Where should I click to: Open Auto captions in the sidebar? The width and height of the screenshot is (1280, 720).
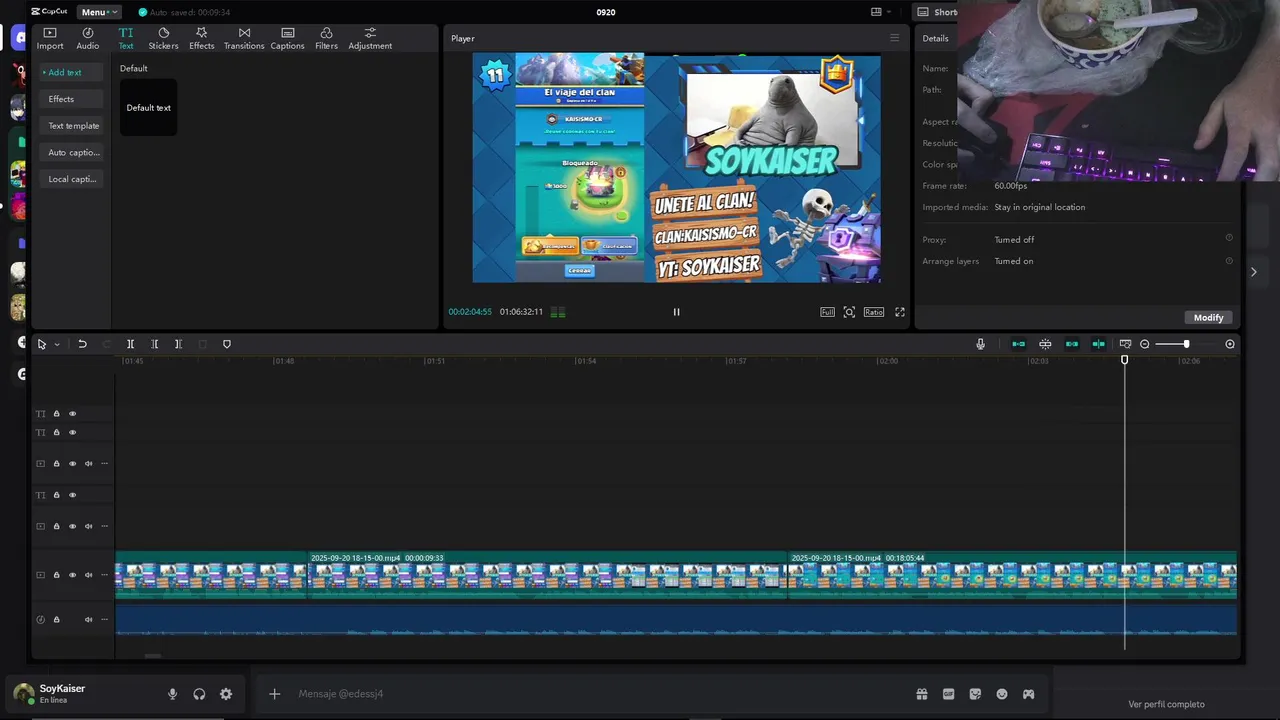tap(73, 153)
